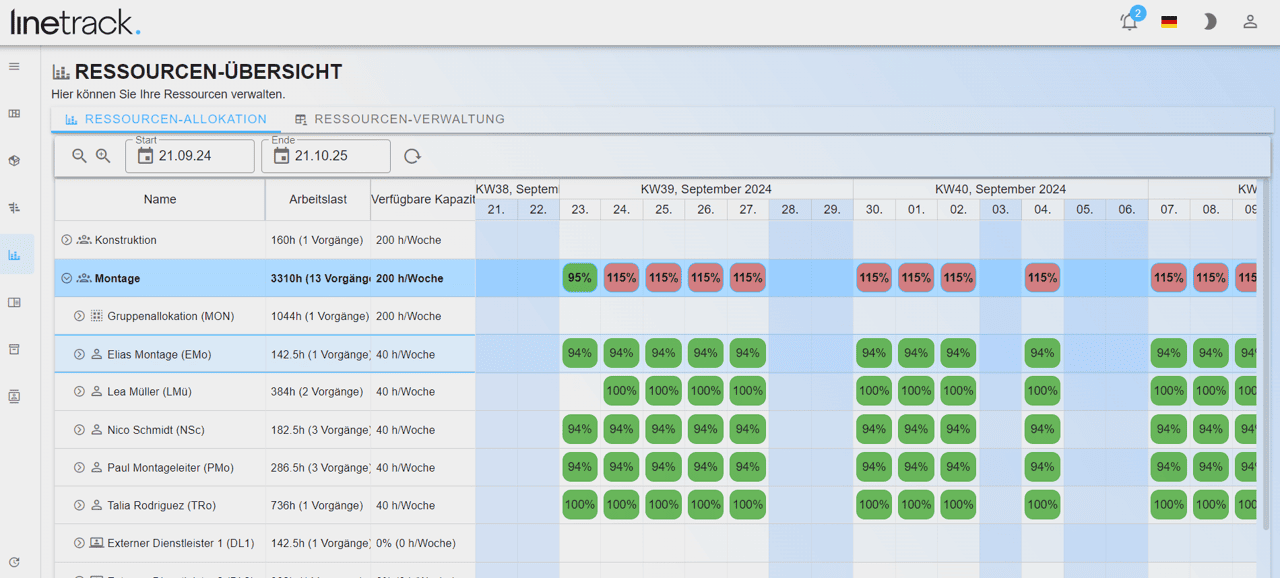Image resolution: width=1280 pixels, height=578 pixels.
Task: Click the Arbeitslast column header
Action: pos(318,199)
